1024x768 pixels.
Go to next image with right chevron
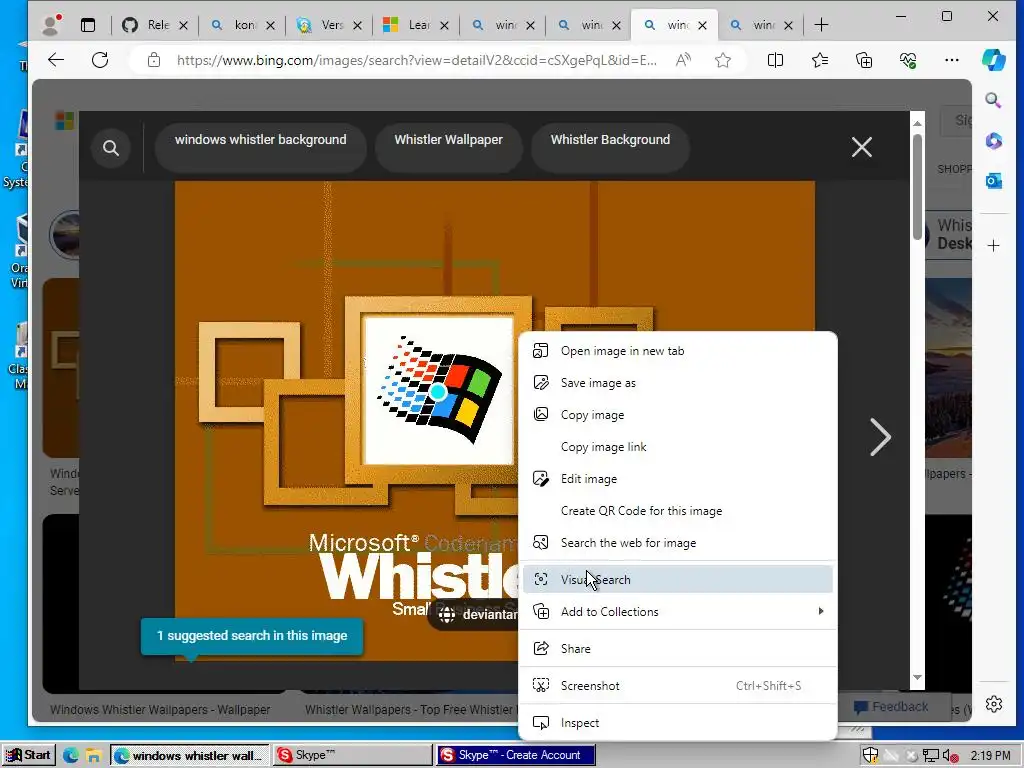[880, 437]
